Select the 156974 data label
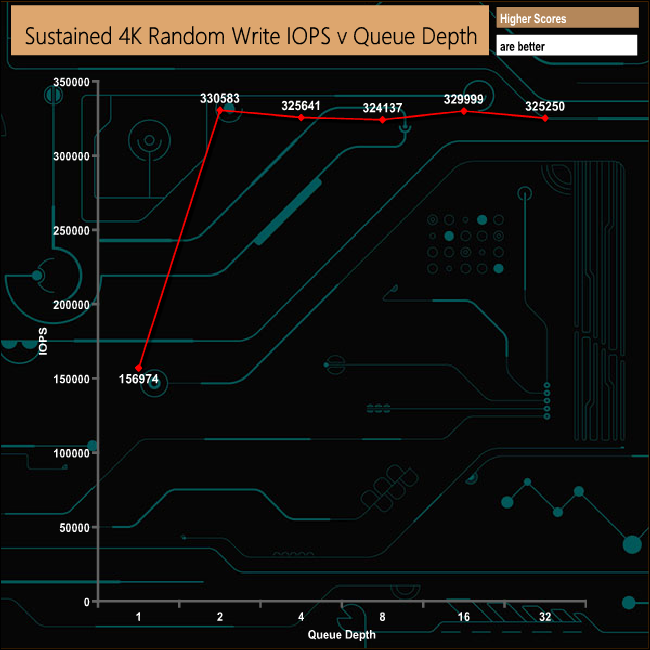This screenshot has width=650, height=650. click(138, 379)
